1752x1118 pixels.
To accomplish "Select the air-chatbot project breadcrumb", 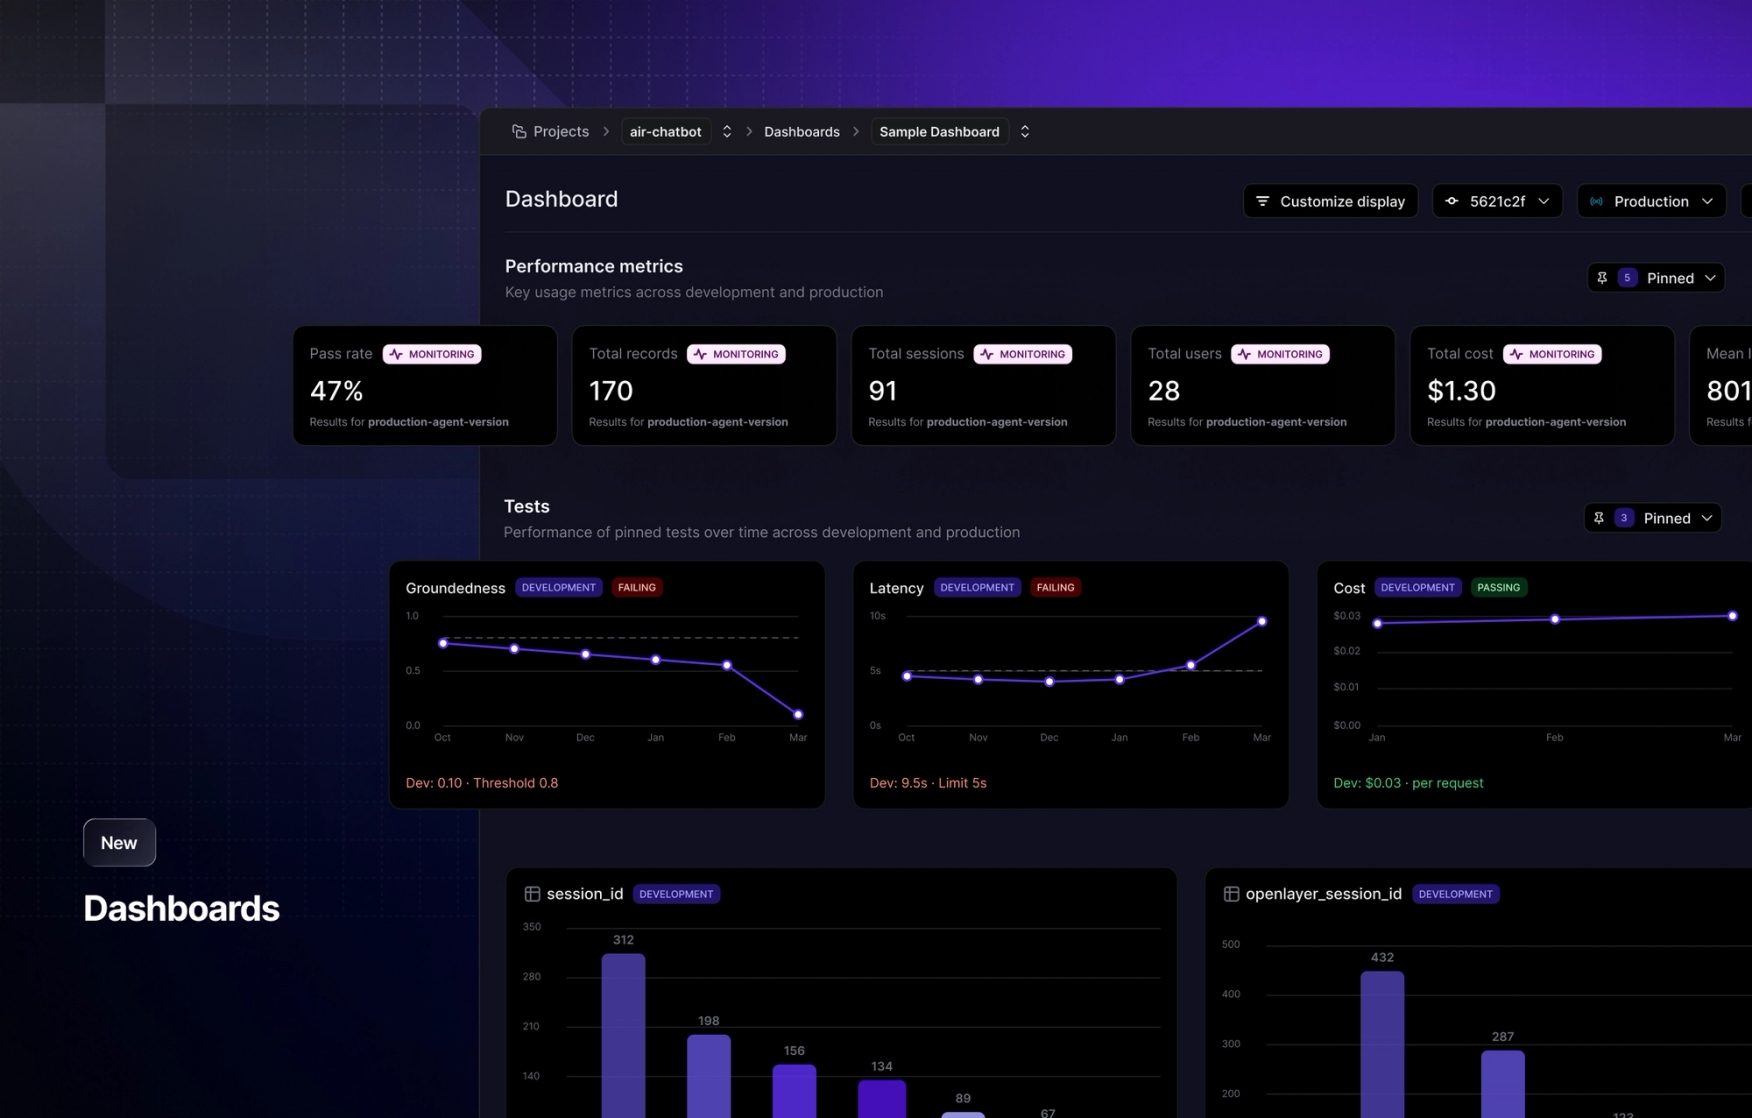I will 665,131.
